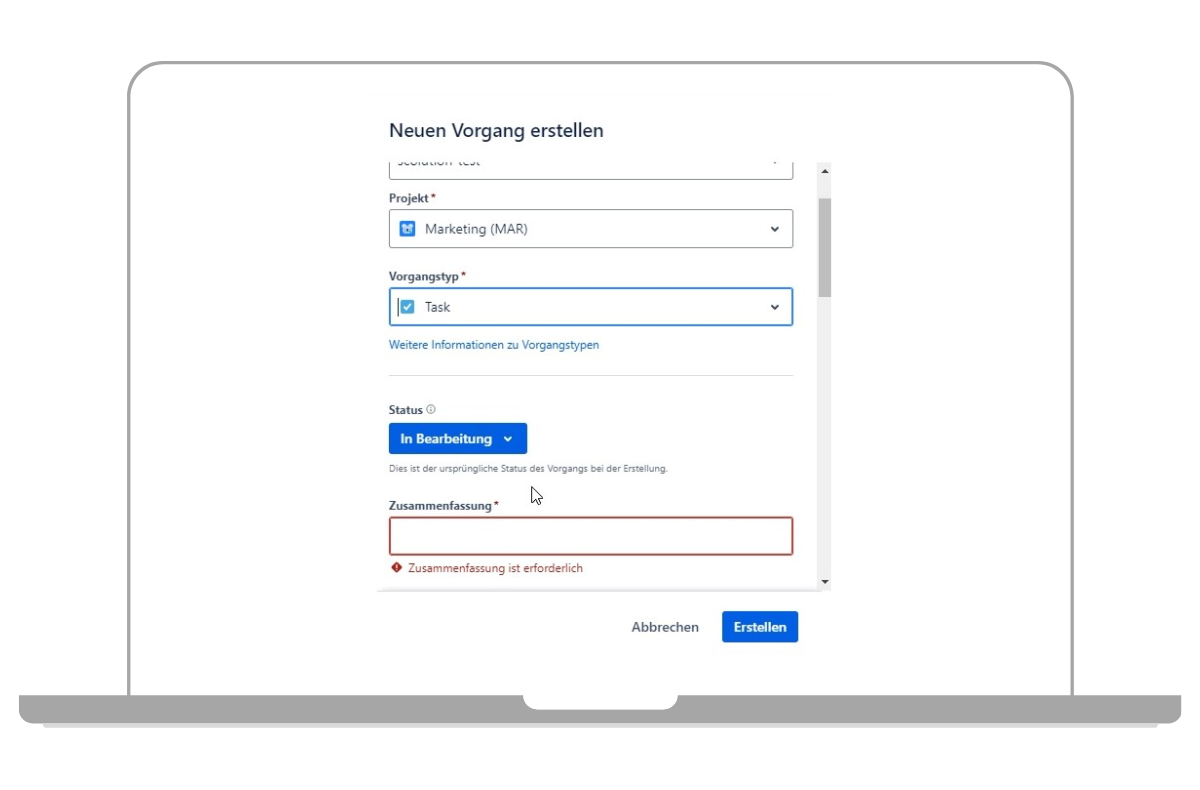
Task: Click the blue Task issue-type icon
Action: (407, 306)
